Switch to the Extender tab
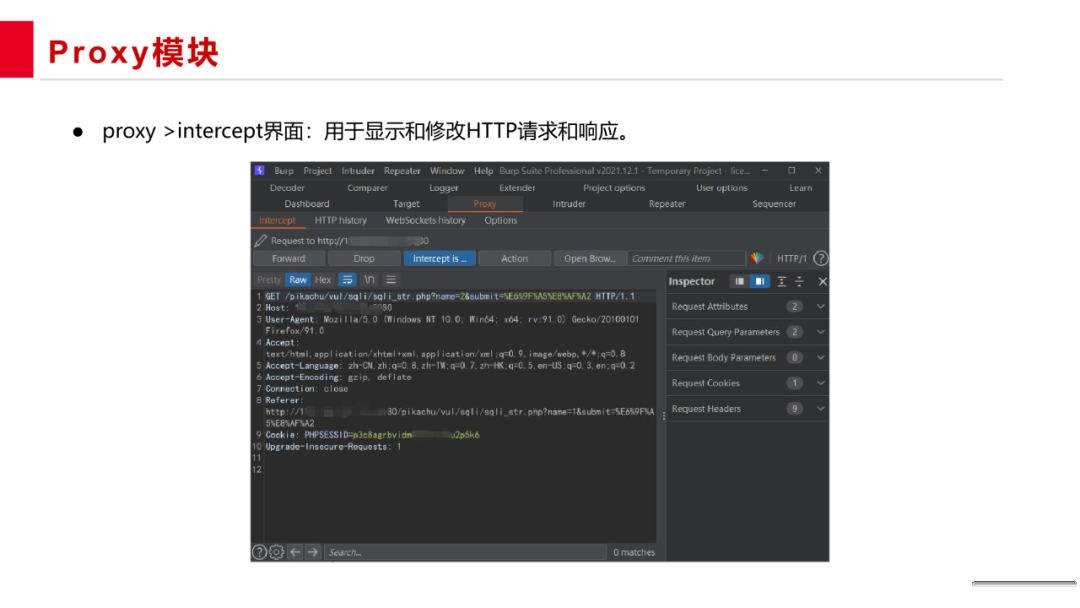The width and height of the screenshot is (1080, 608). coord(517,187)
